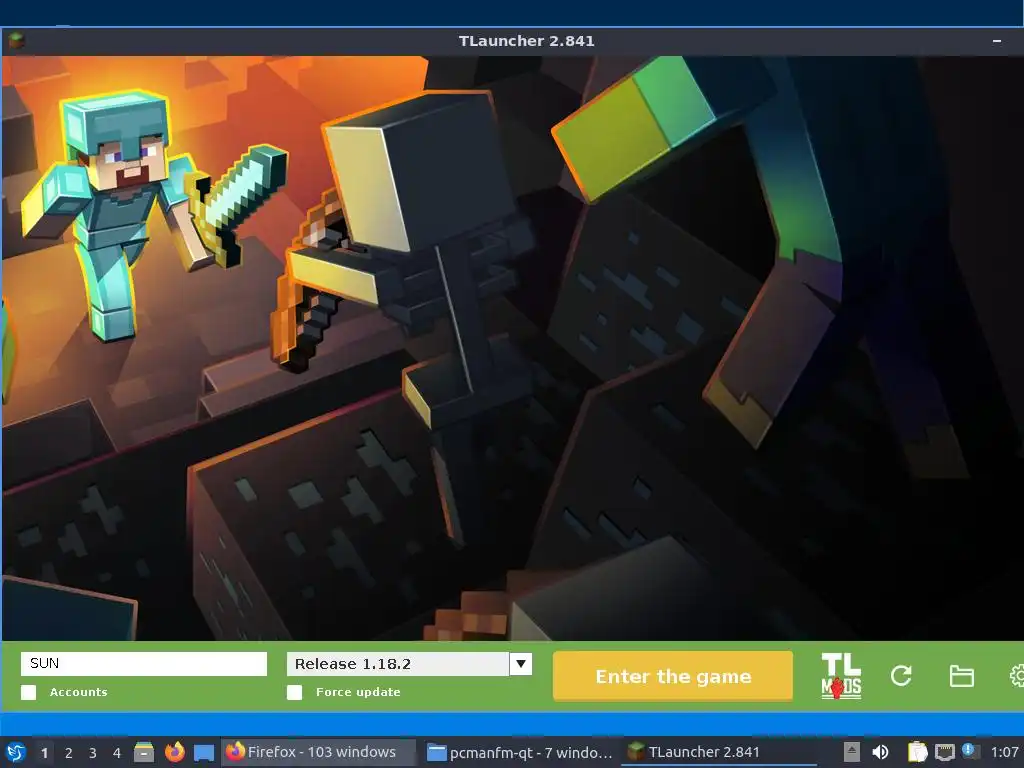Open removable media eject tray icon
Image resolution: width=1024 pixels, height=768 pixels.
(x=852, y=752)
